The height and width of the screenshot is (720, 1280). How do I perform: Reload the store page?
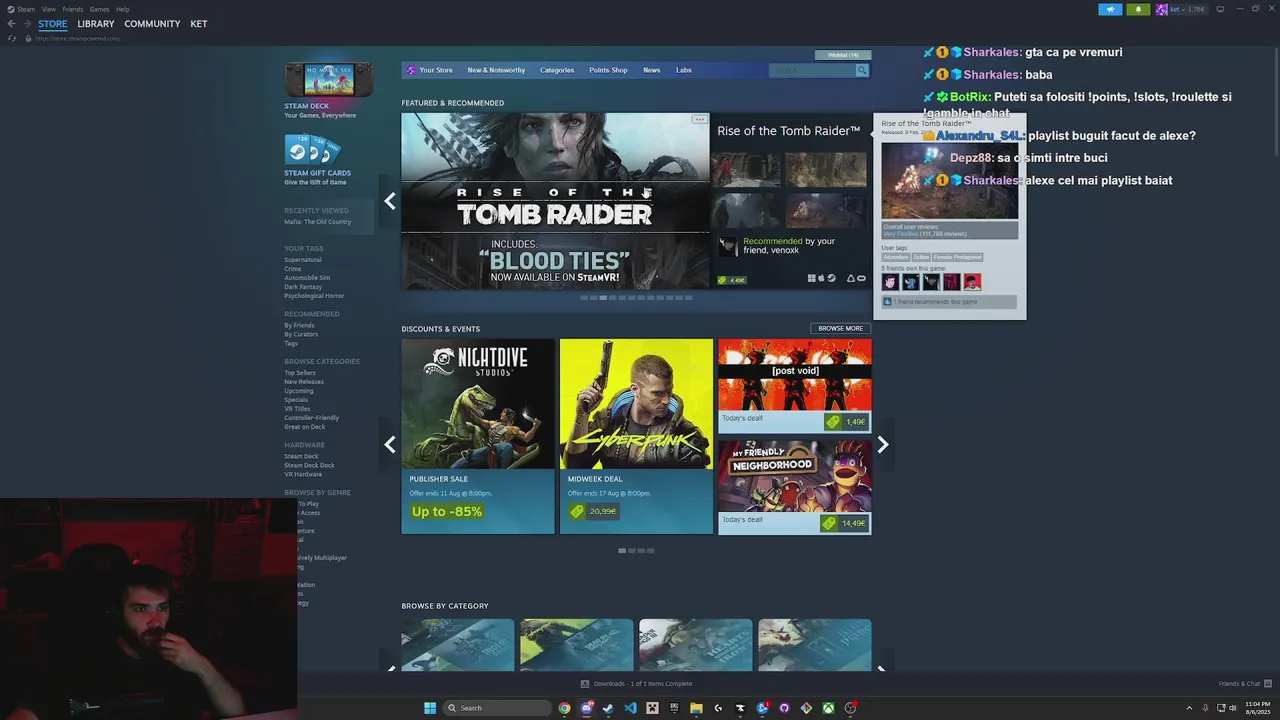tap(12, 38)
